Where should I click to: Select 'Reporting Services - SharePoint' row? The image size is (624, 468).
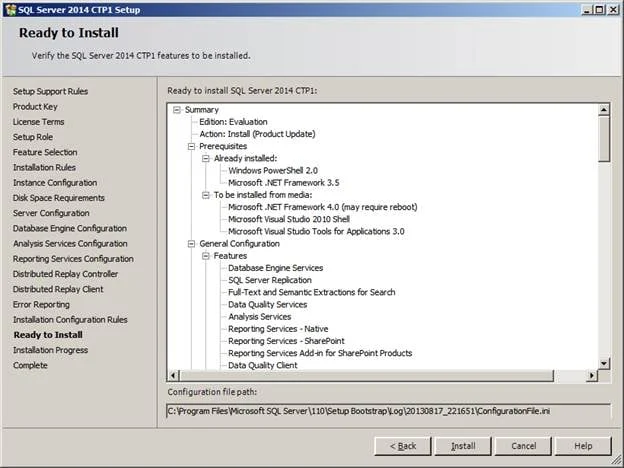pyautogui.click(x=286, y=341)
